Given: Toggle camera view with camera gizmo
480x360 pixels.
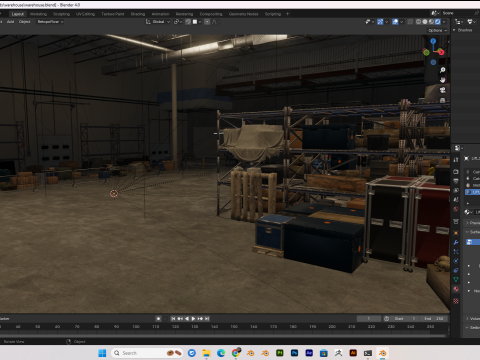Looking at the screenshot, I should click(443, 90).
